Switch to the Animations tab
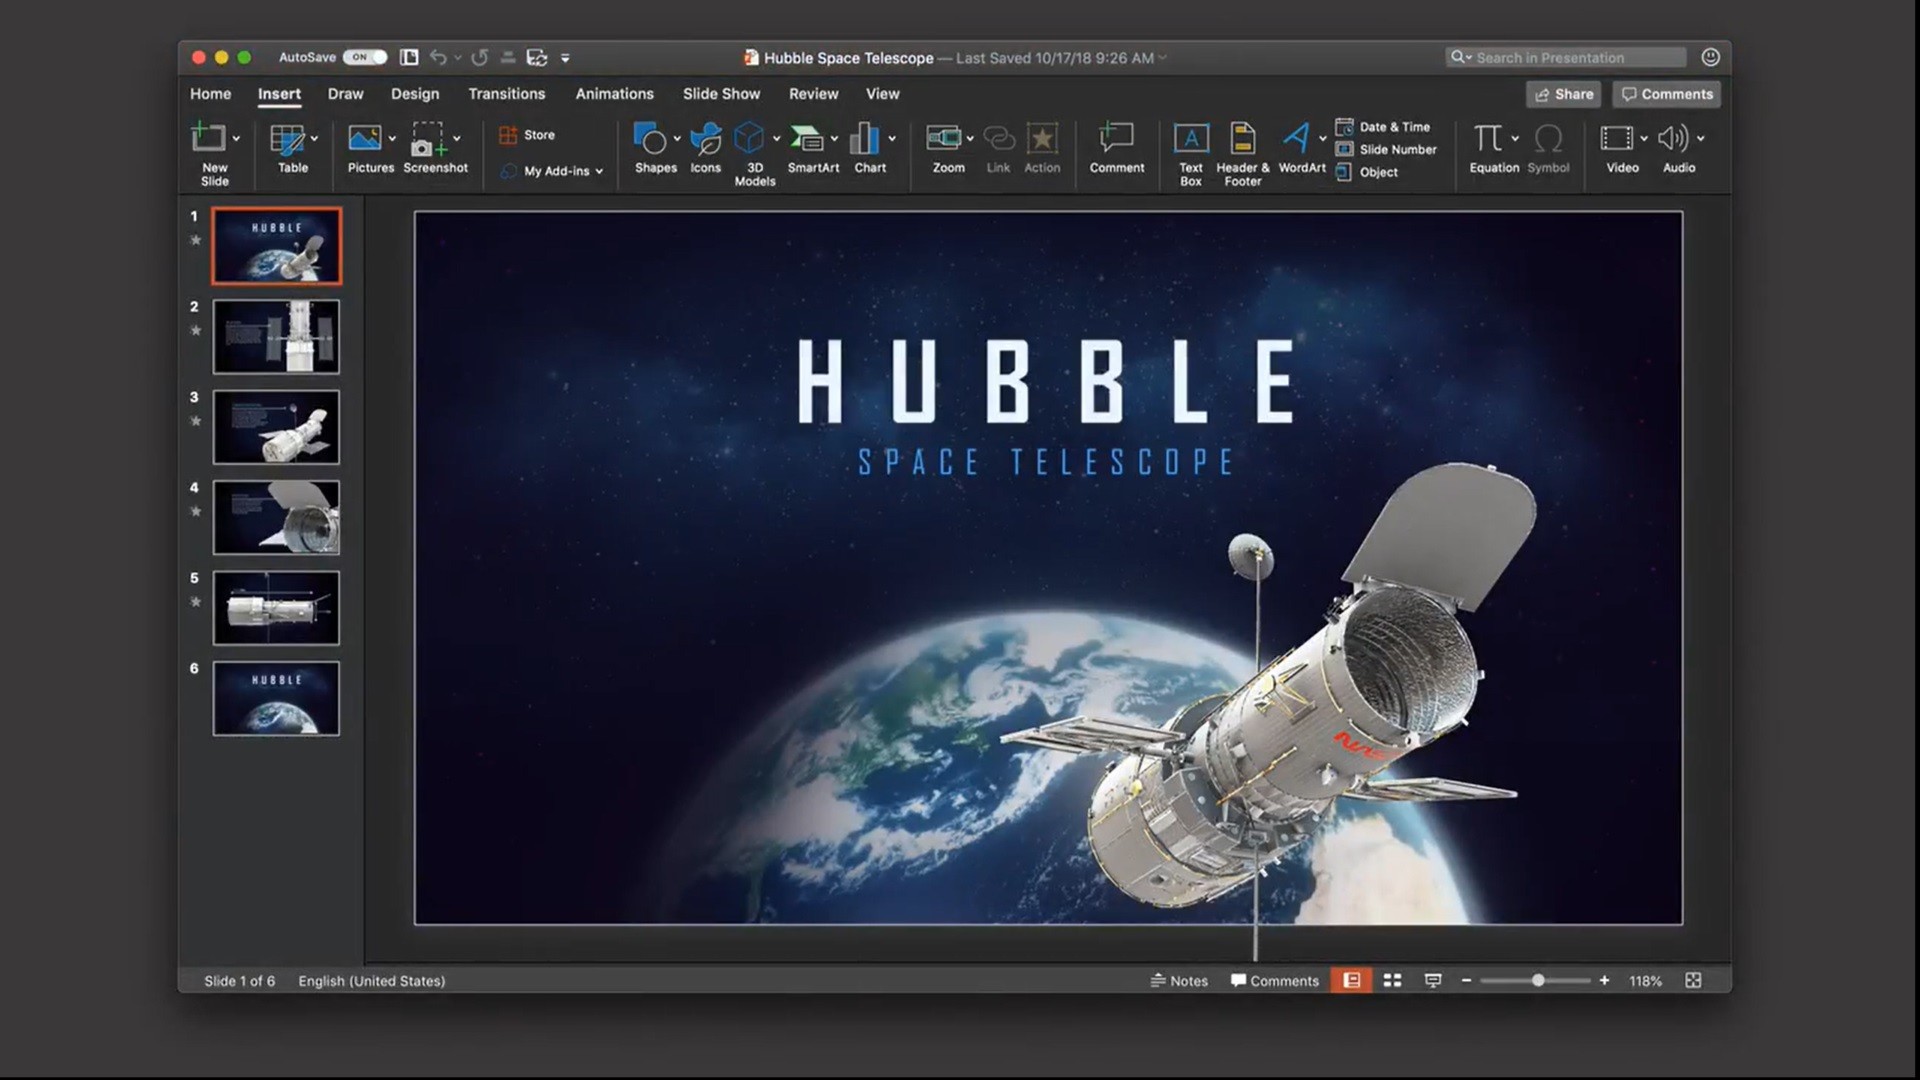Viewport: 1920px width, 1080px height. click(x=614, y=93)
